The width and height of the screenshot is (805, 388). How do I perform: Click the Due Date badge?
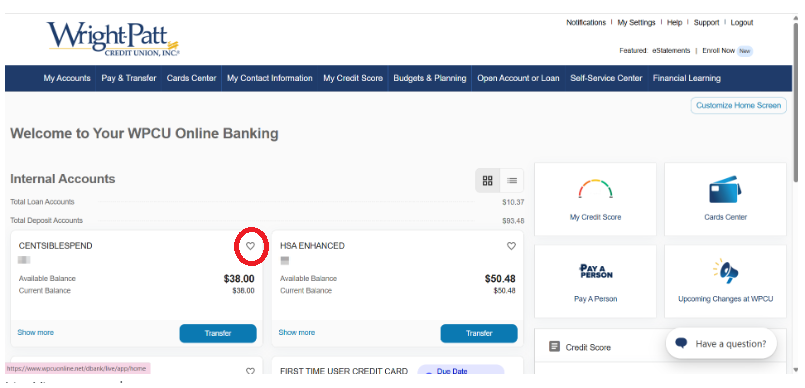[x=461, y=371]
